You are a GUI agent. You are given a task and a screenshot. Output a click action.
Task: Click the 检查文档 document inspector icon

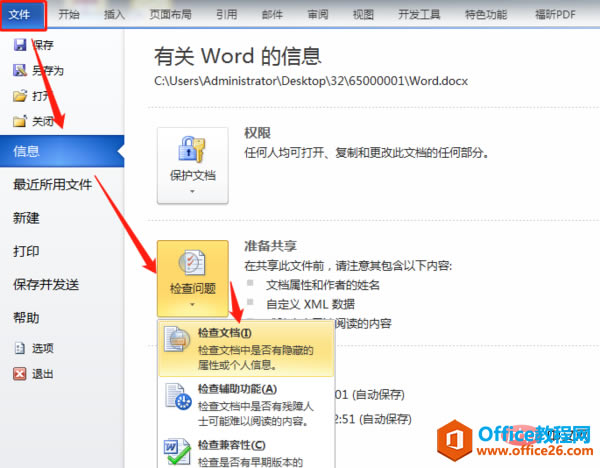177,339
